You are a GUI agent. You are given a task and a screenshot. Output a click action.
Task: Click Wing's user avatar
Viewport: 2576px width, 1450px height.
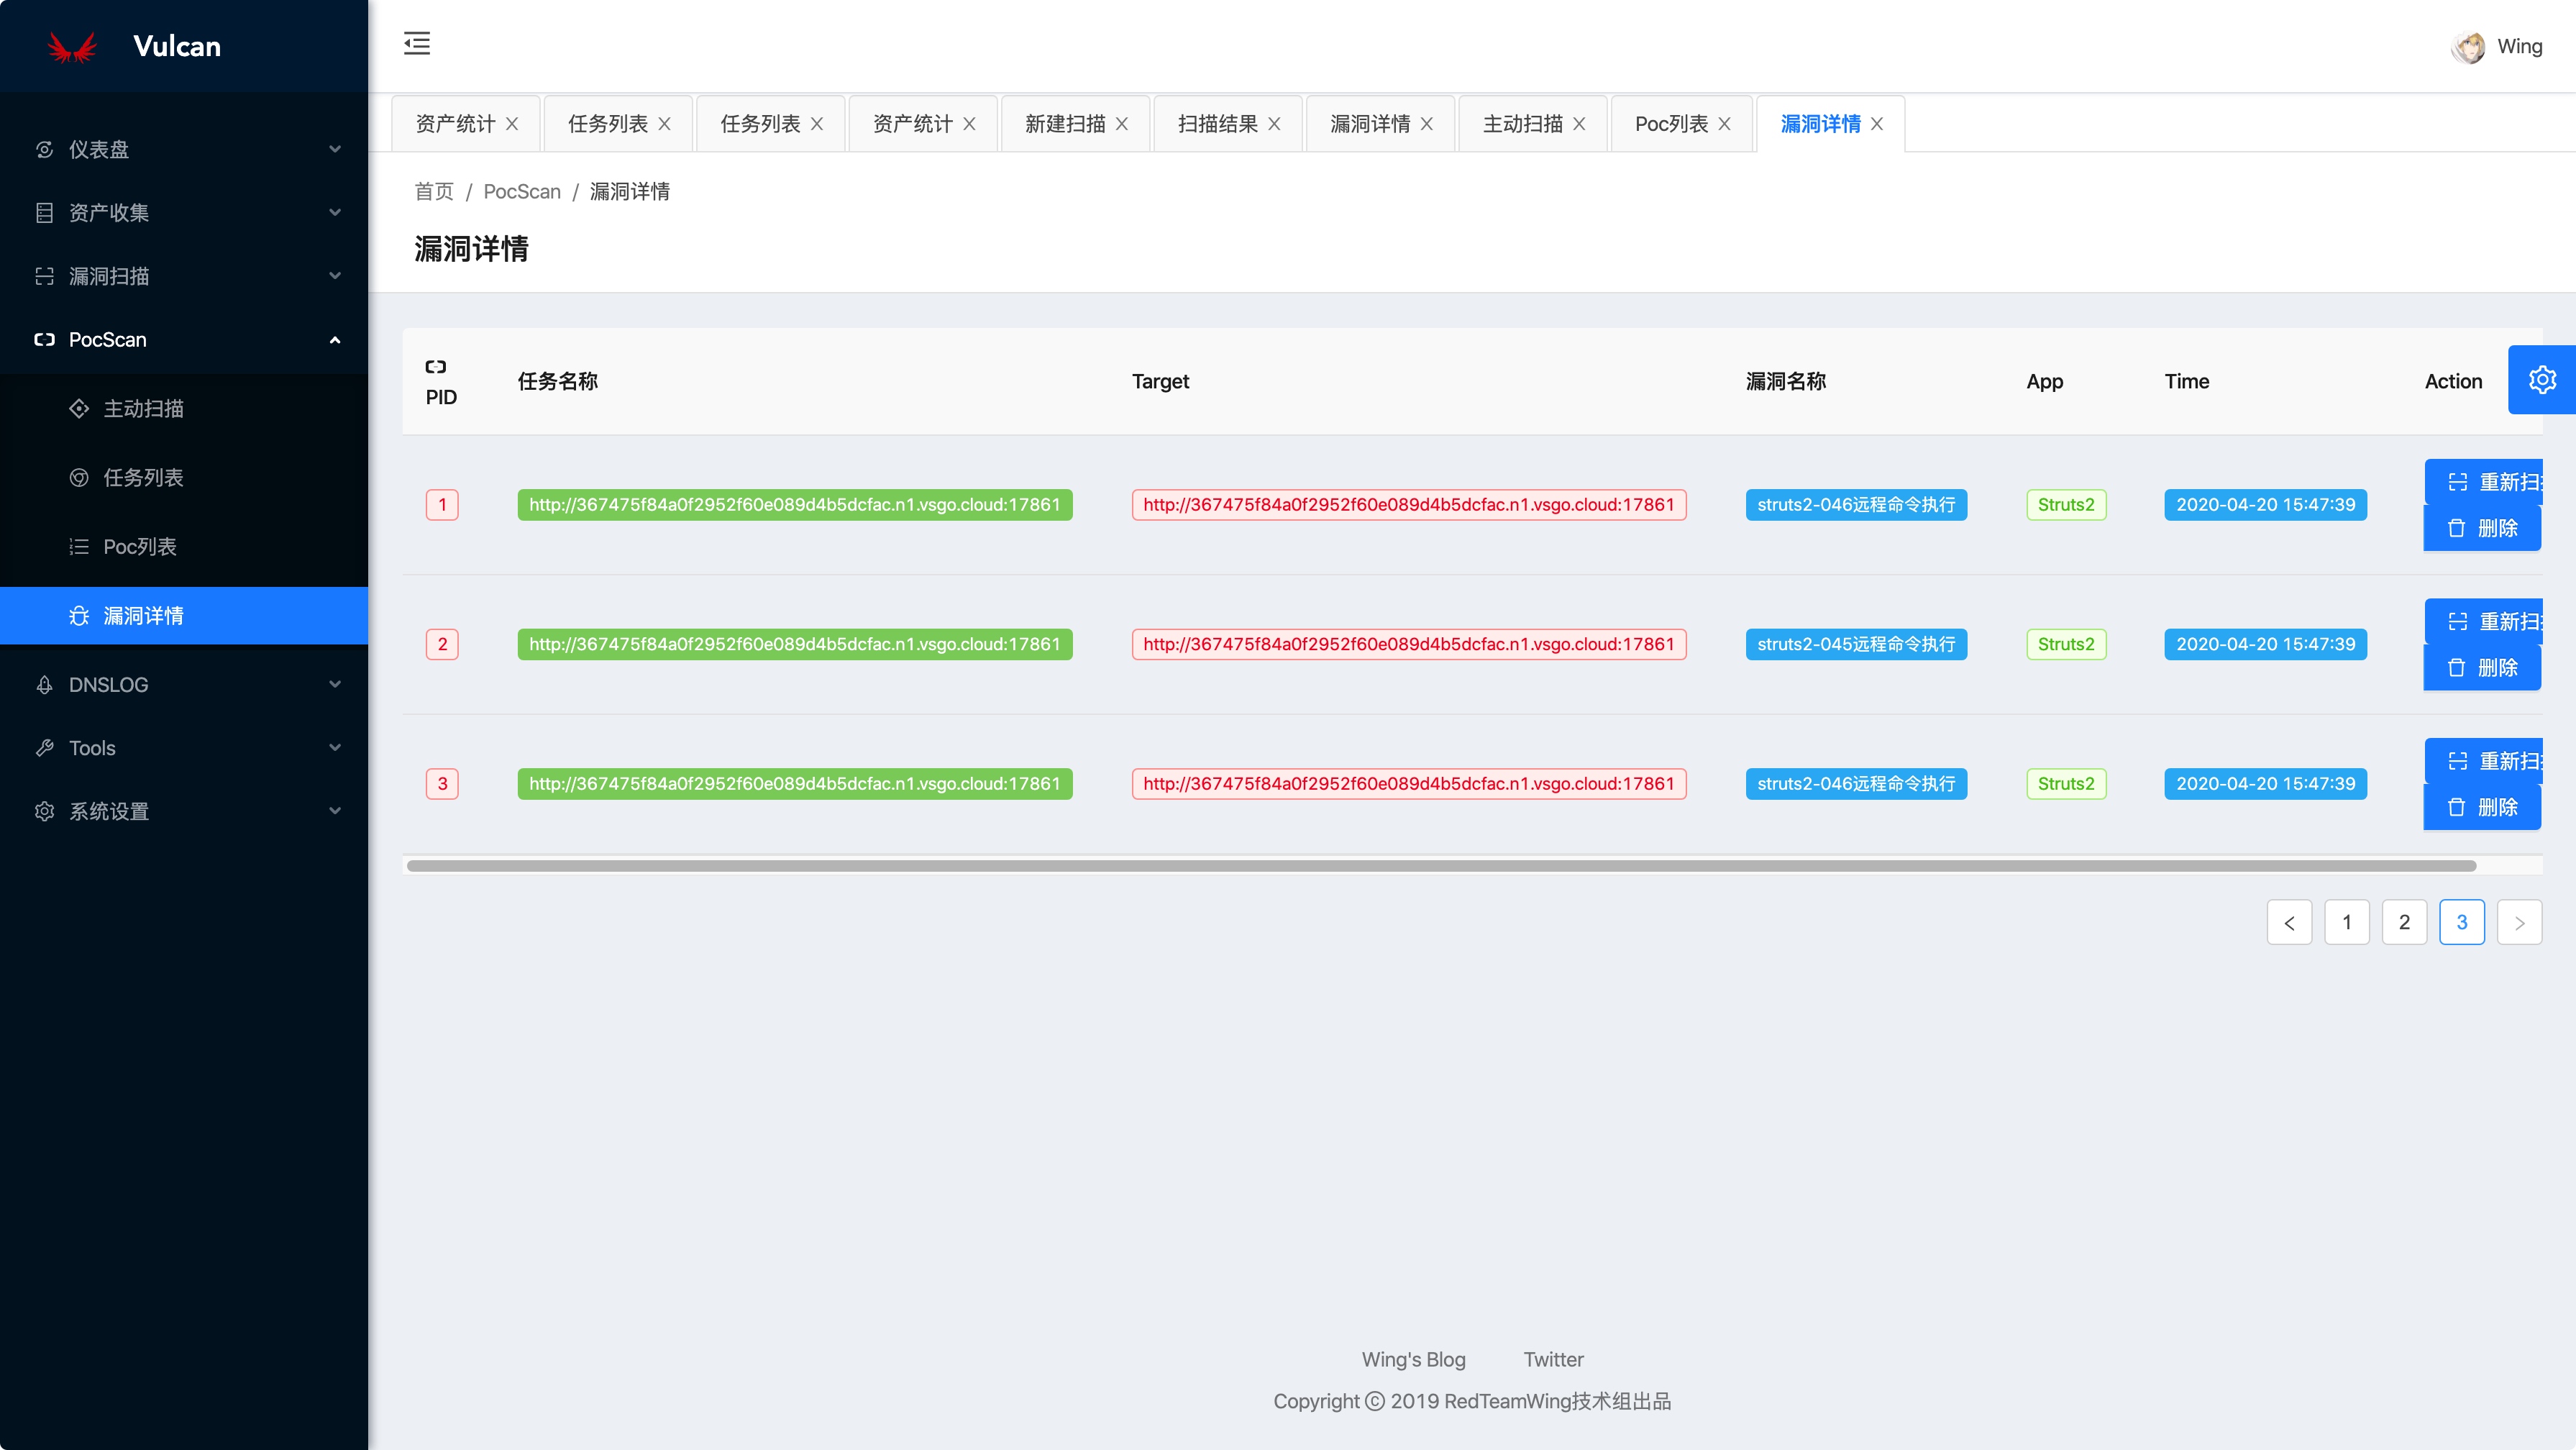coord(2467,47)
